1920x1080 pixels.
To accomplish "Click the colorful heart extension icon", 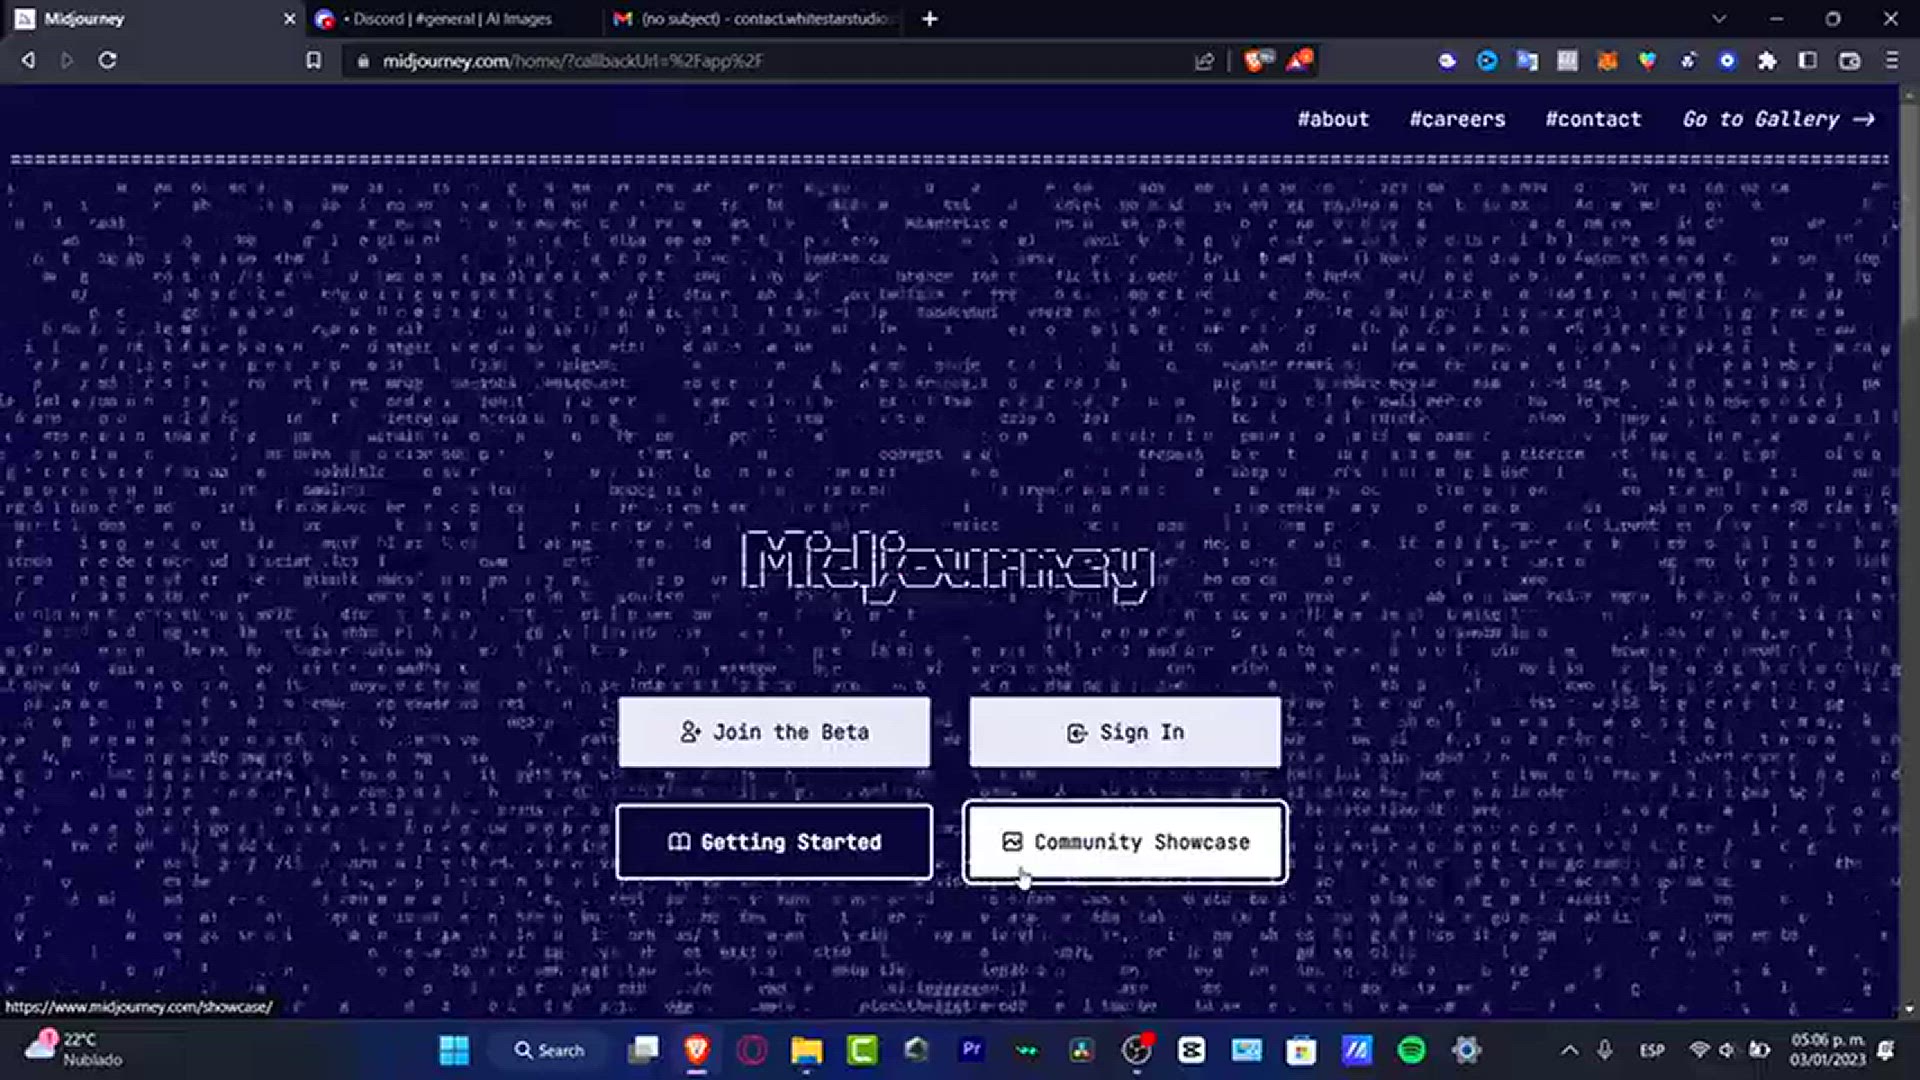I will point(1647,61).
